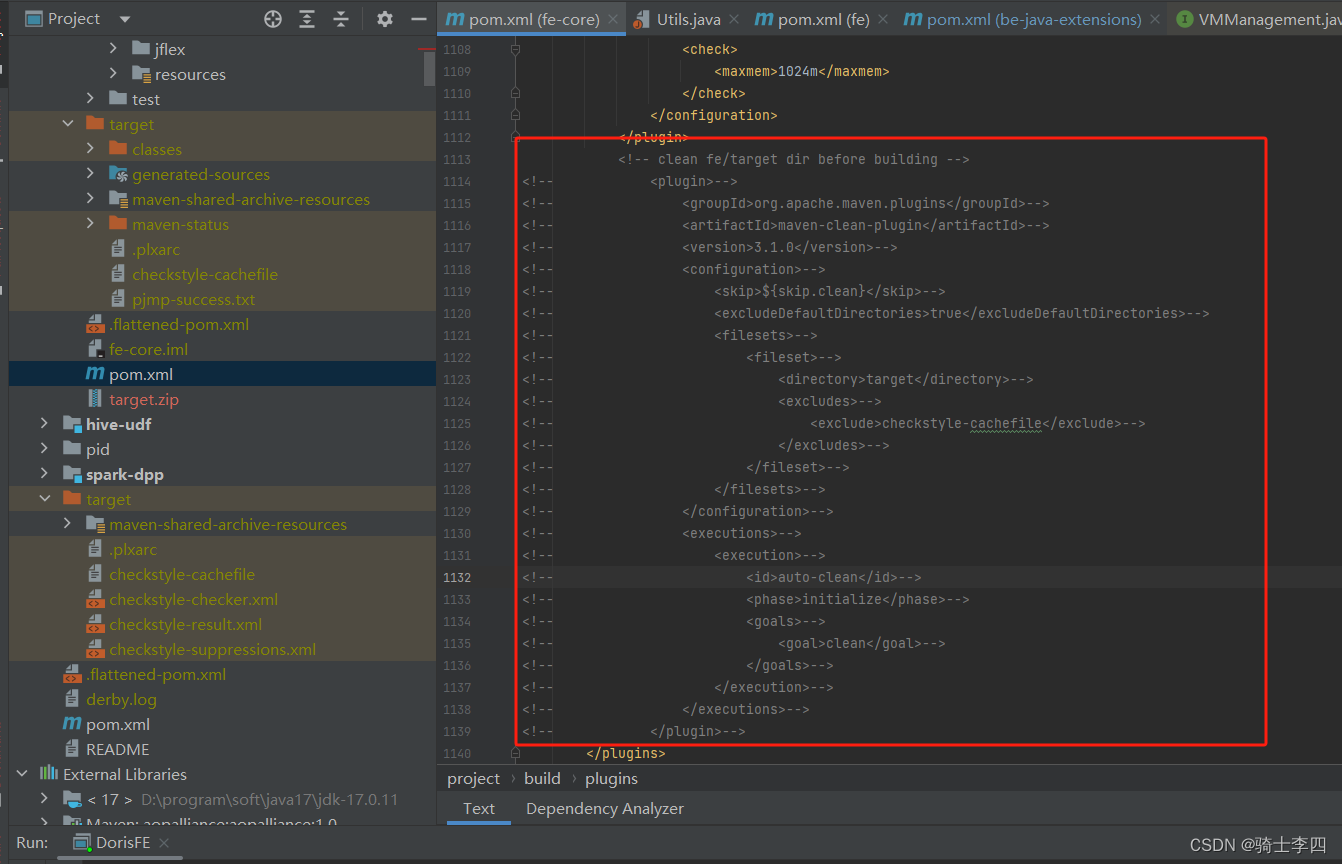Click the External Libraries icon
The image size is (1342, 864).
(48, 774)
